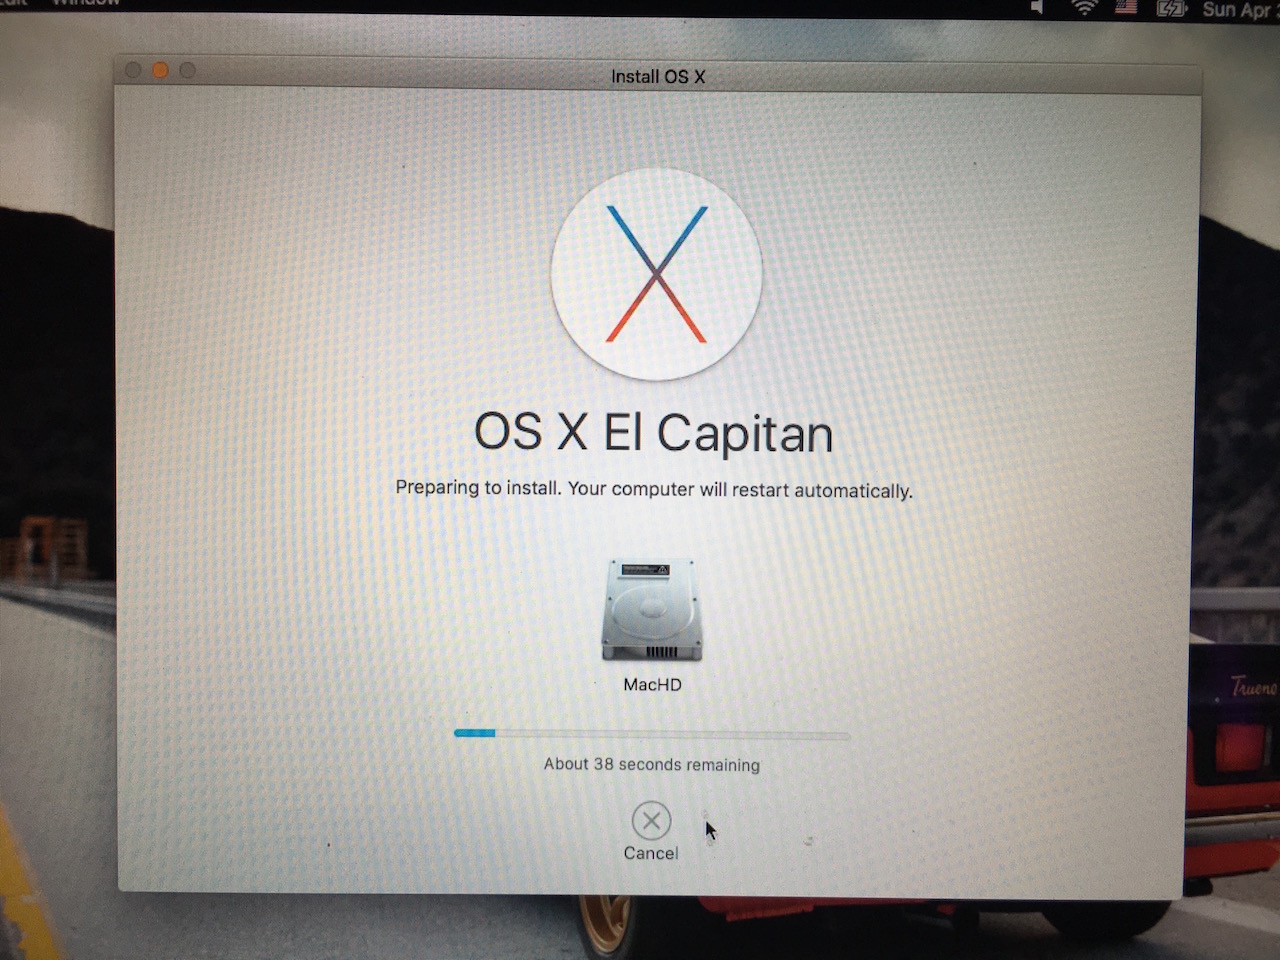Click the gray close button of installer
The image size is (1280, 960).
[x=132, y=70]
